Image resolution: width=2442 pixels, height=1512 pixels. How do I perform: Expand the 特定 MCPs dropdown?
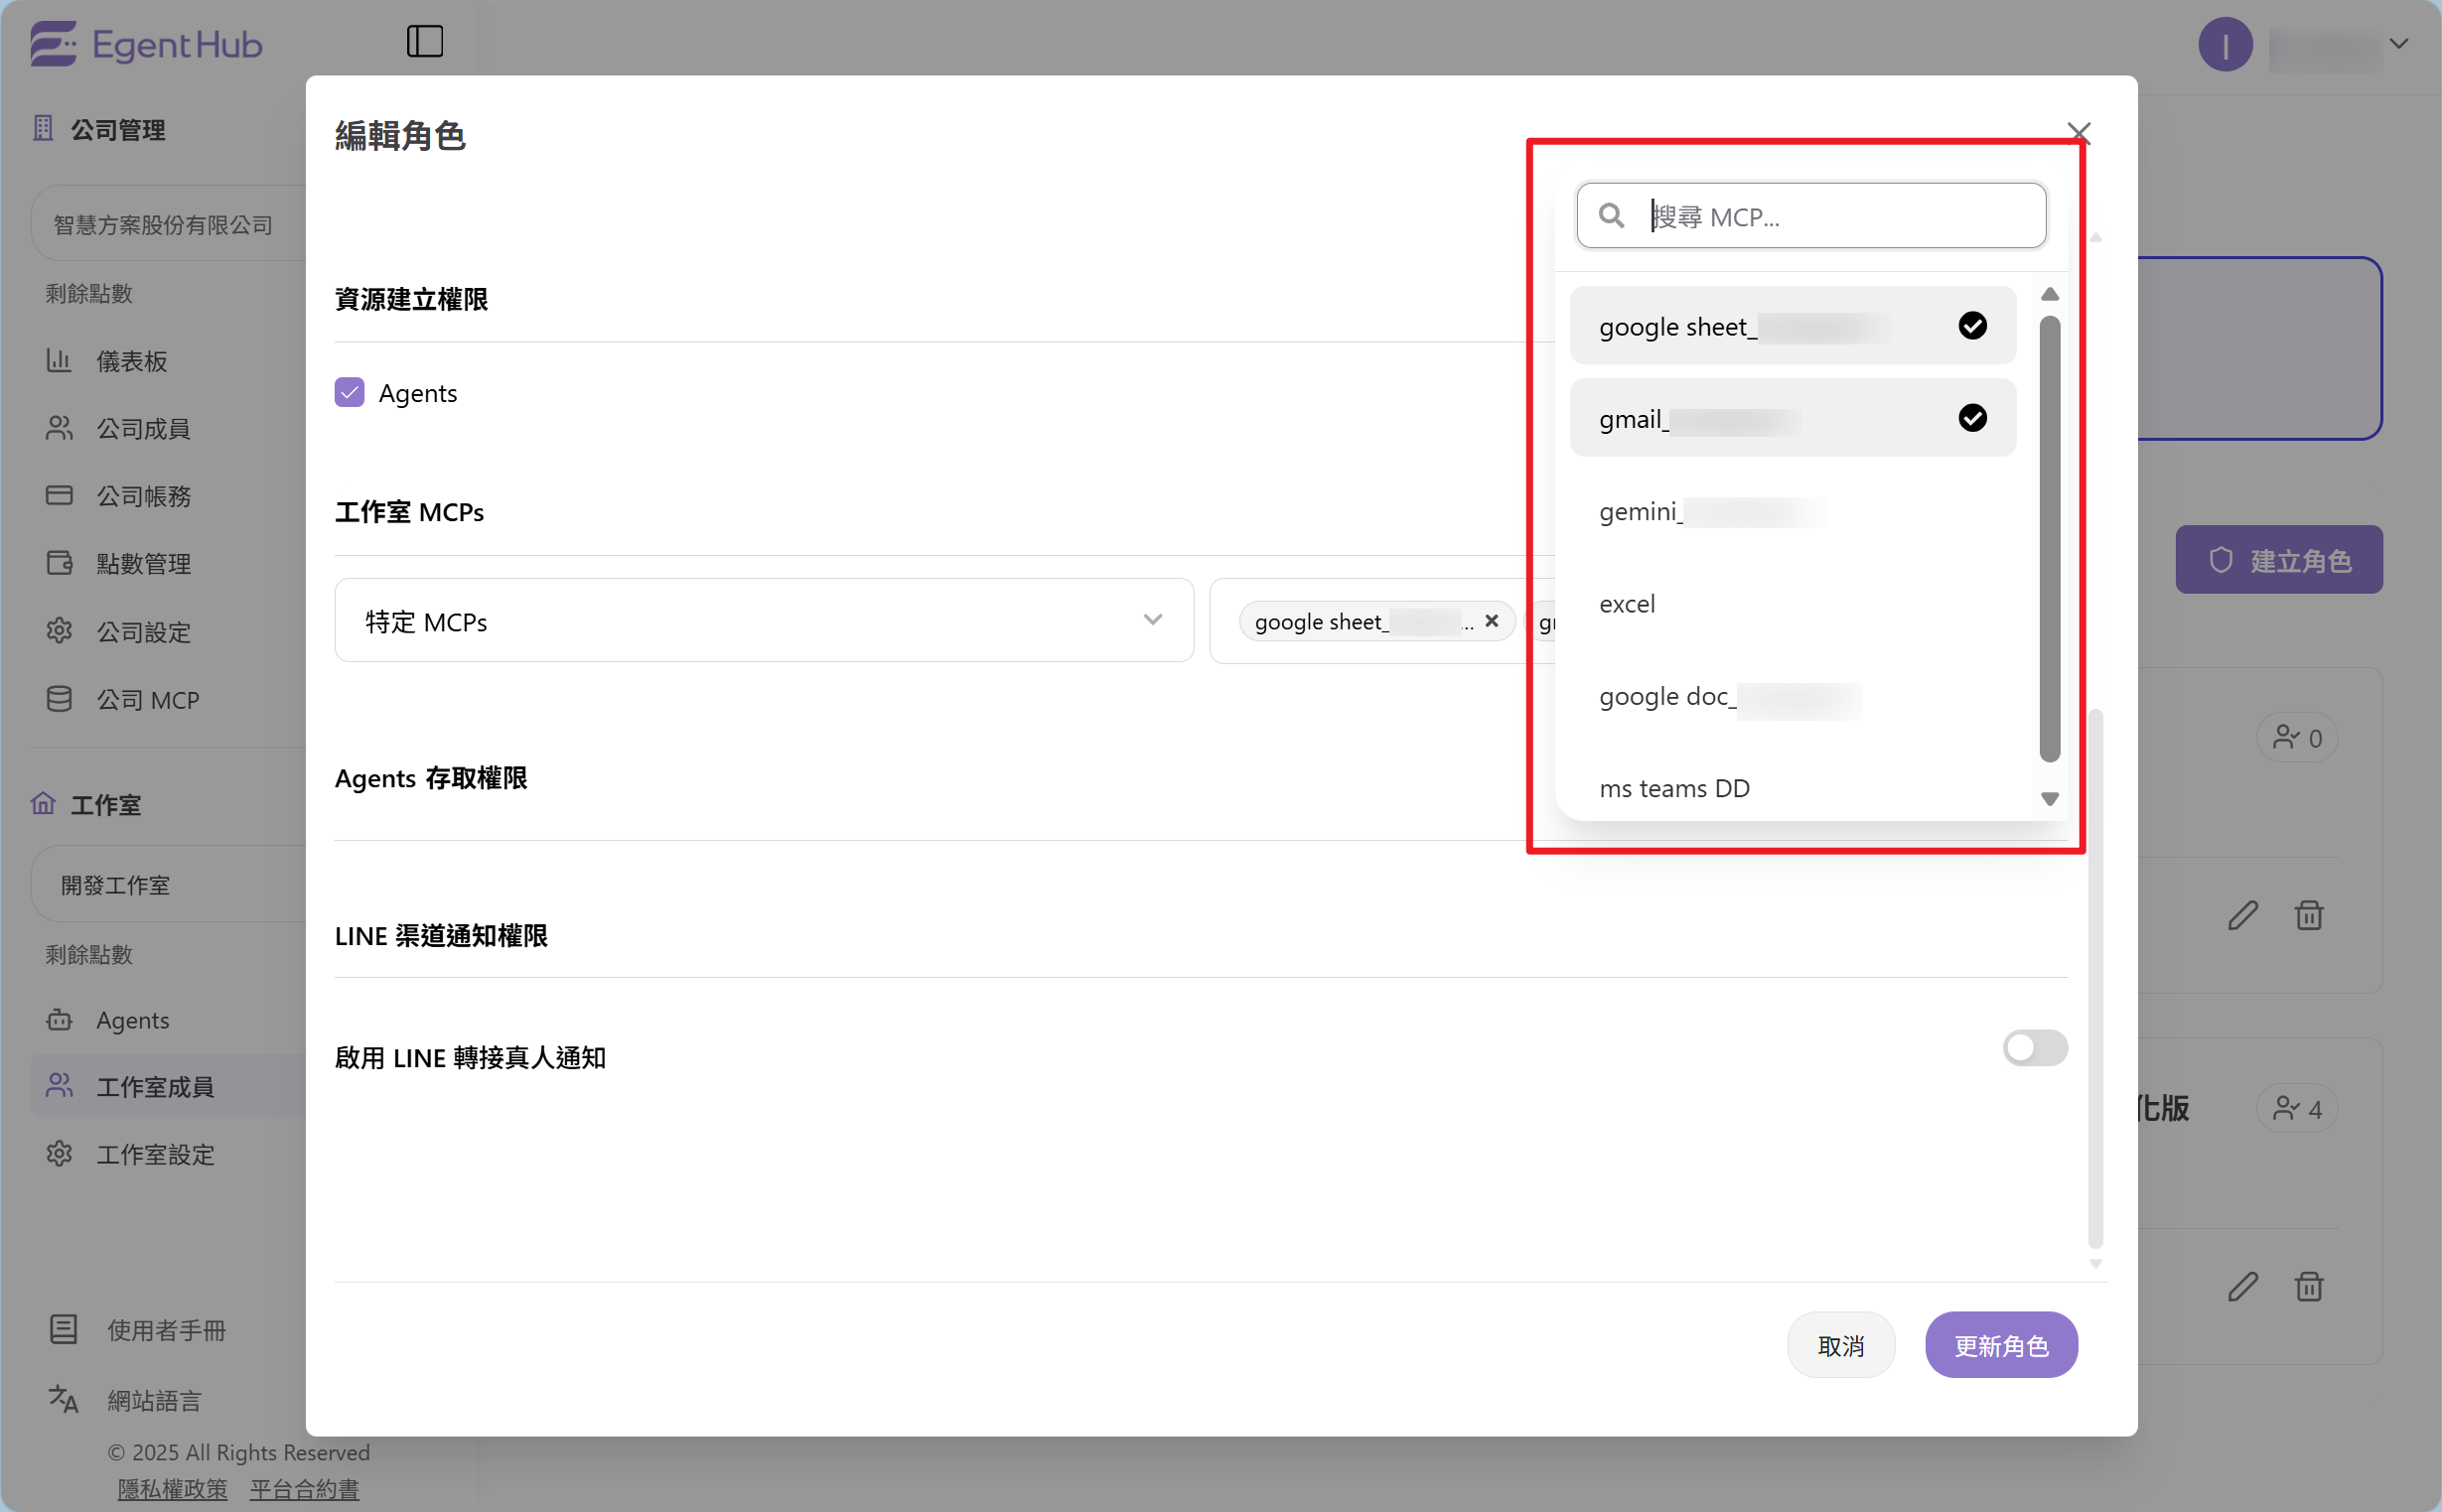763,621
